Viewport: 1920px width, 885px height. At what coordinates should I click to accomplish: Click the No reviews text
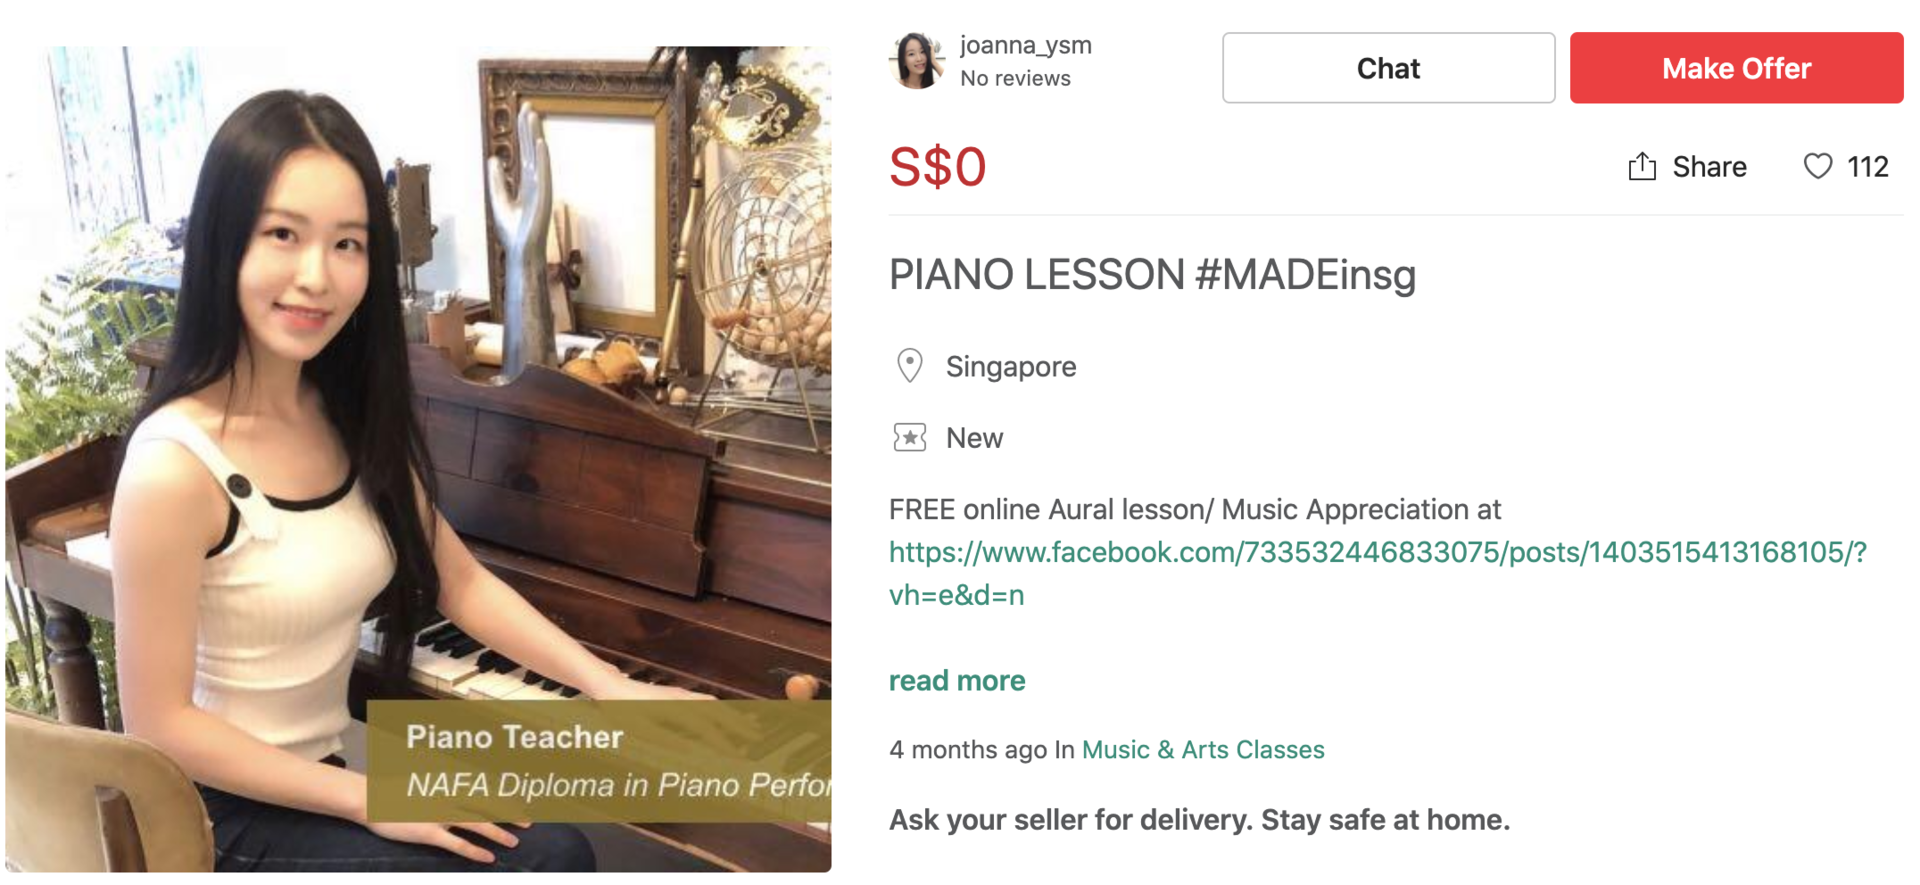[x=1015, y=78]
